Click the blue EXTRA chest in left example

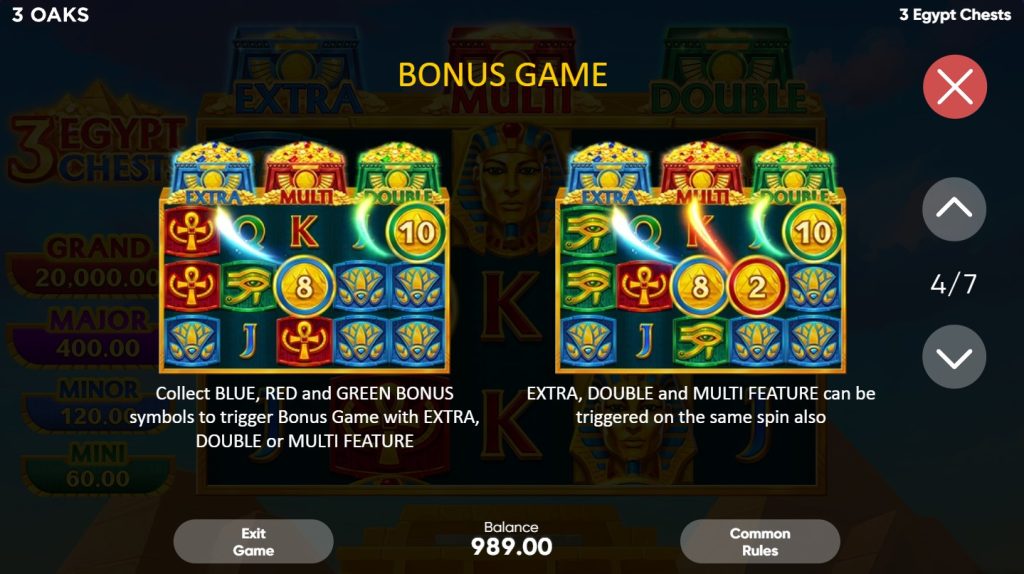tap(213, 173)
